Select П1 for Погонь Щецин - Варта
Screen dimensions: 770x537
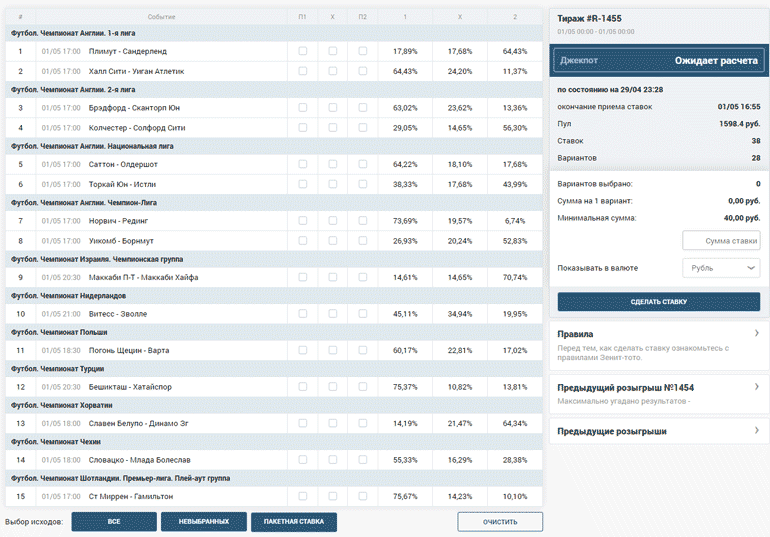(303, 350)
